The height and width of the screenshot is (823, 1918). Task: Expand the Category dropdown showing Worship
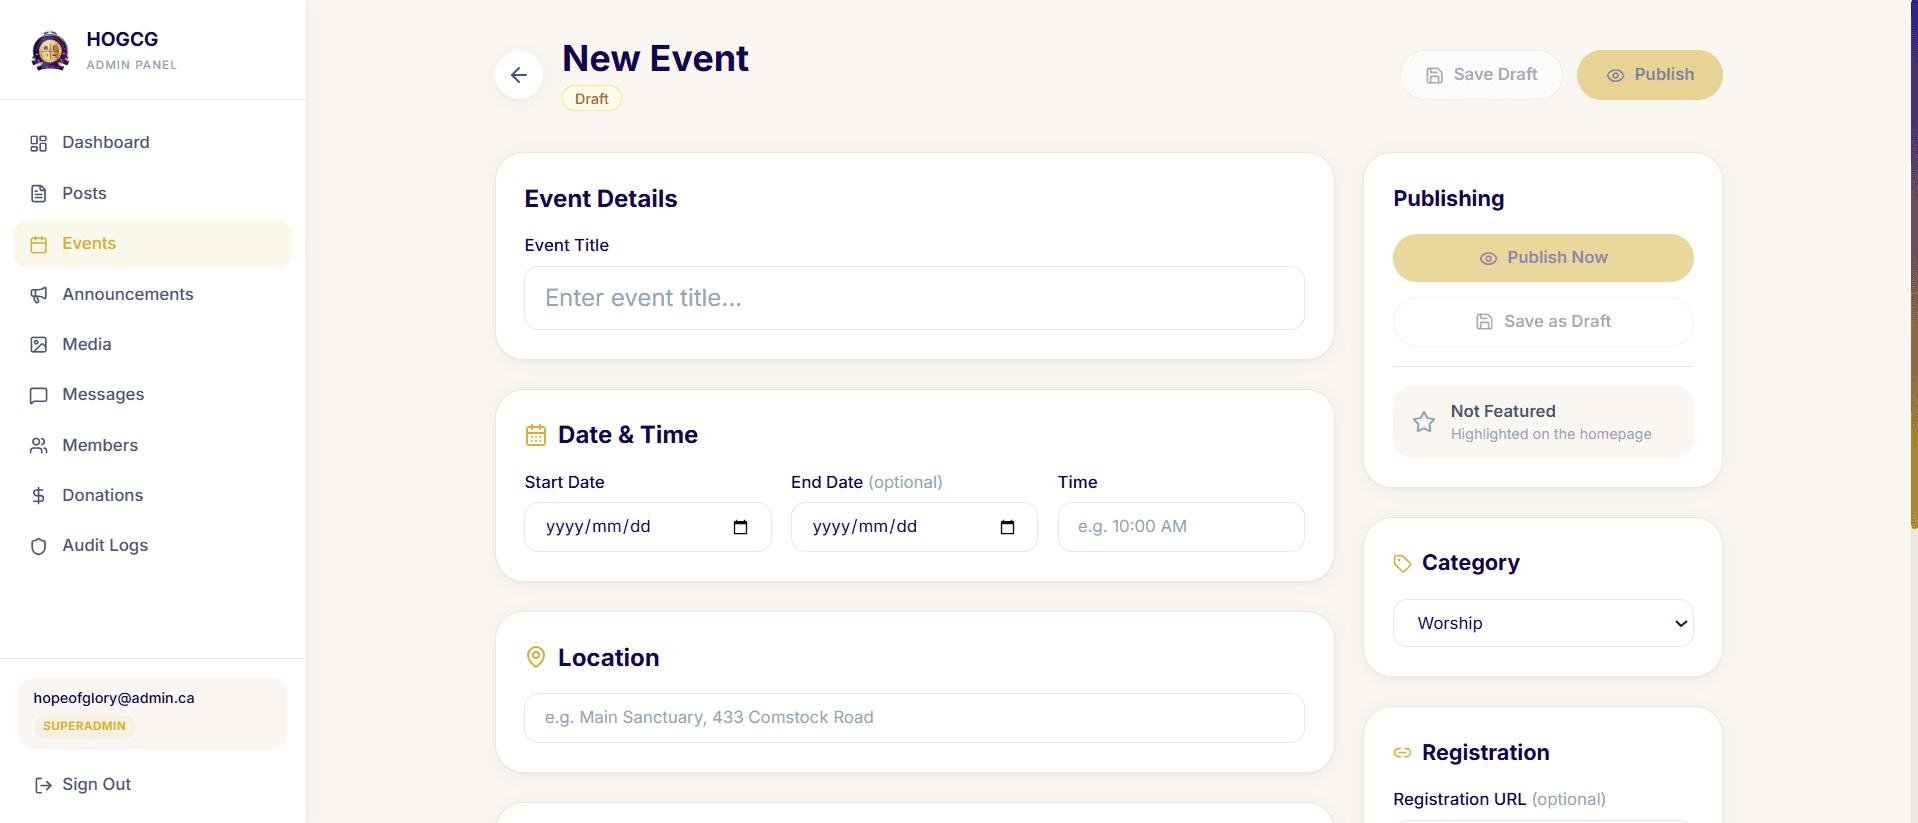pos(1543,623)
